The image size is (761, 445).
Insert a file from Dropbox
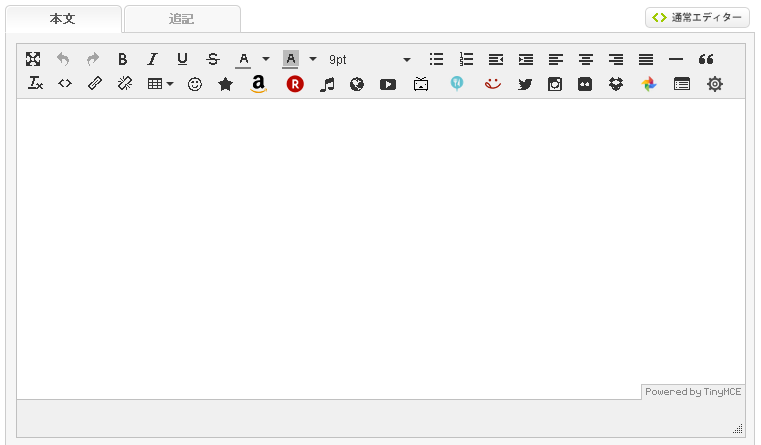616,84
